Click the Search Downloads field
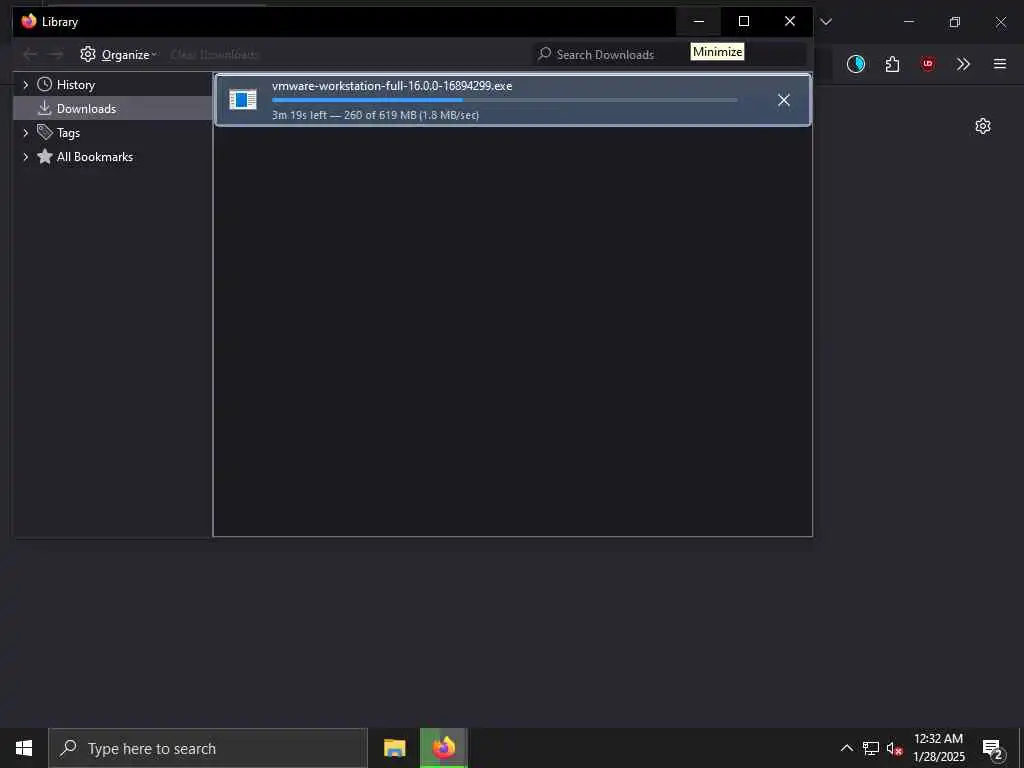The width and height of the screenshot is (1024, 768). tap(669, 55)
